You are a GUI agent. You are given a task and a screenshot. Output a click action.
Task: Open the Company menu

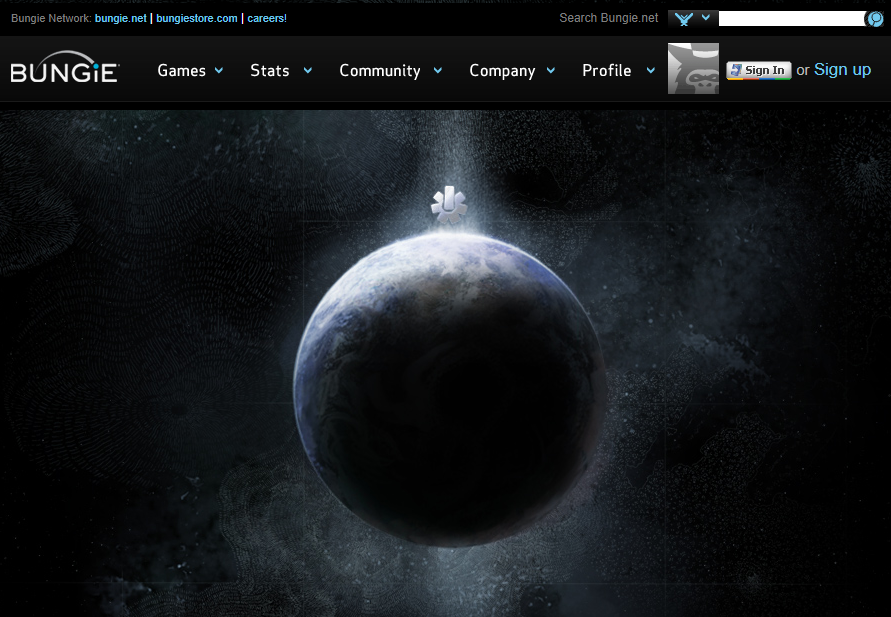[502, 71]
